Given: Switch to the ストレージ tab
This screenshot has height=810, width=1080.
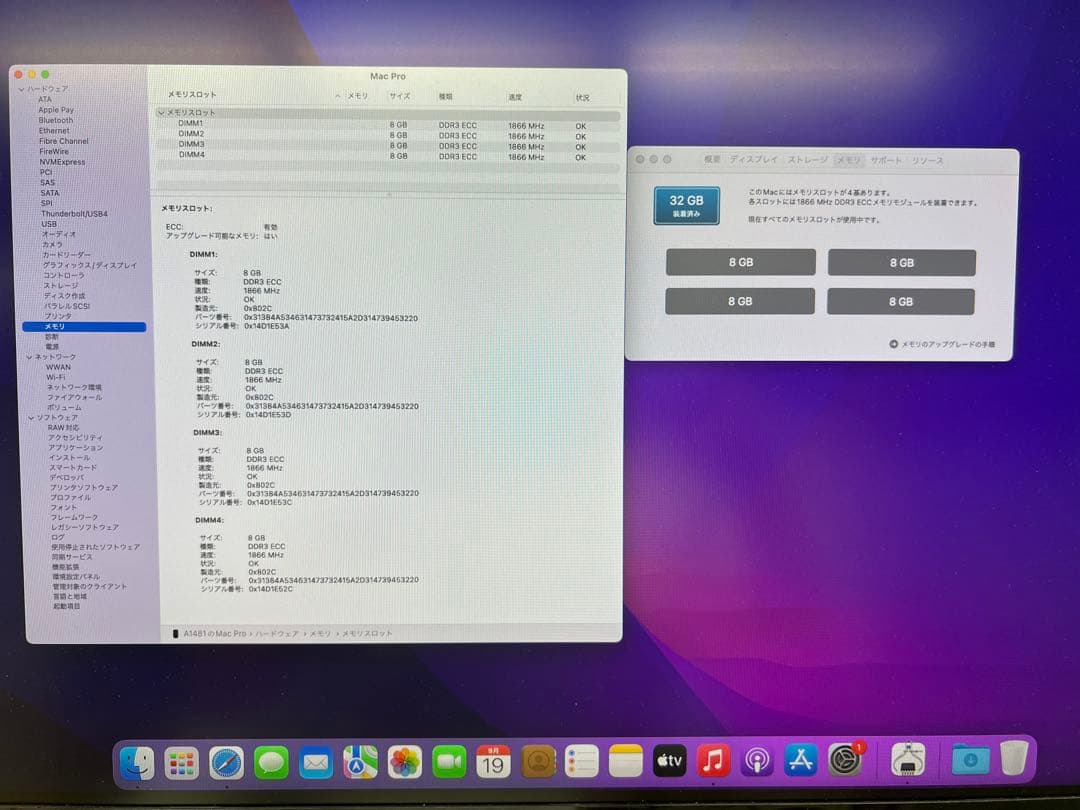Looking at the screenshot, I should point(805,159).
